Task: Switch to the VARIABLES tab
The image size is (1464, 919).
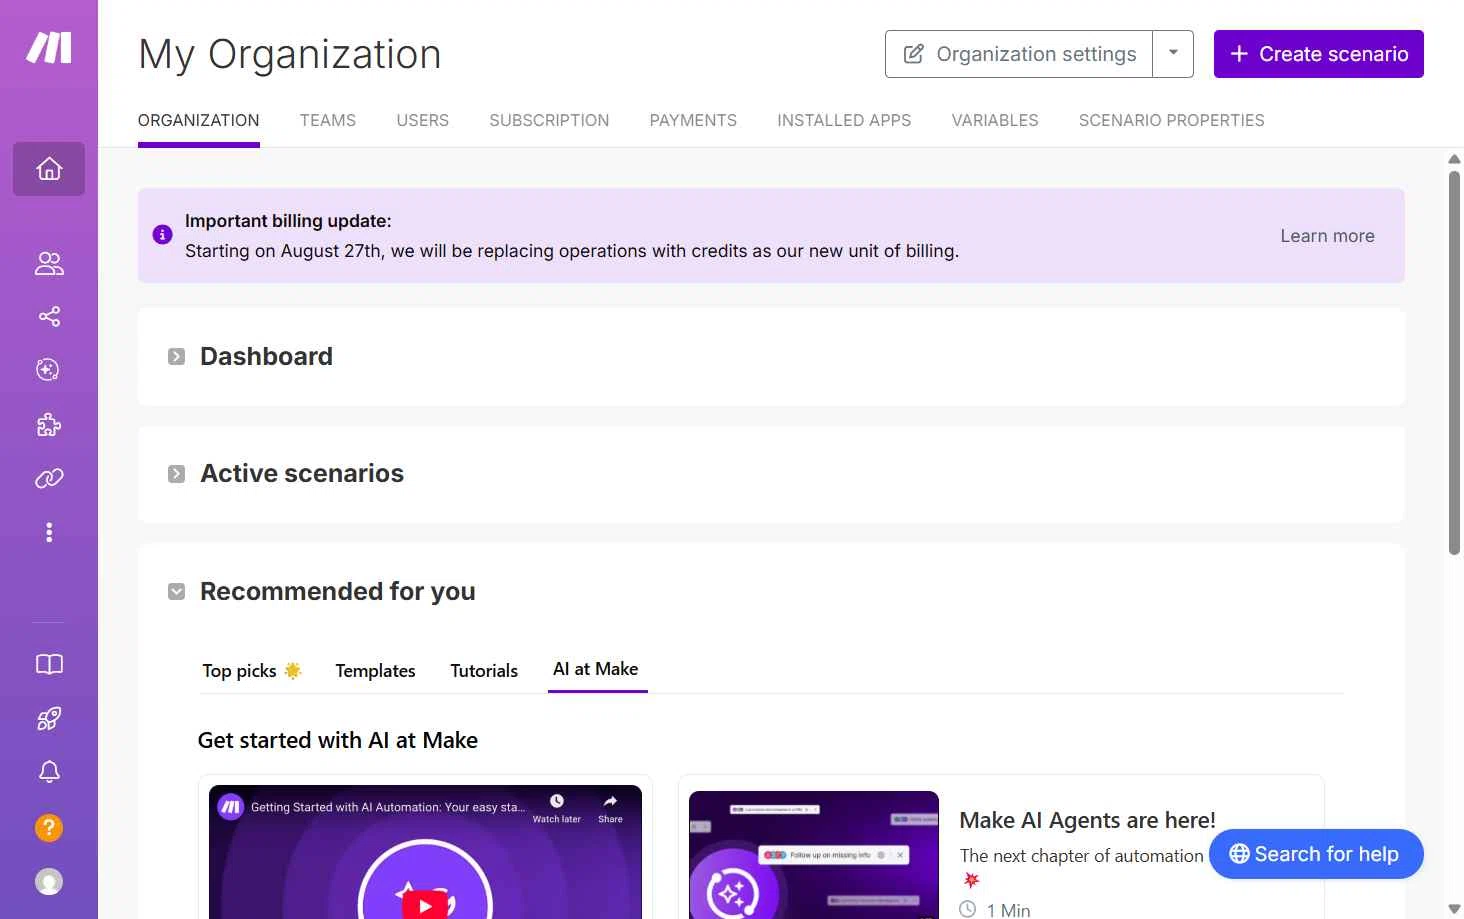Action: pos(995,120)
